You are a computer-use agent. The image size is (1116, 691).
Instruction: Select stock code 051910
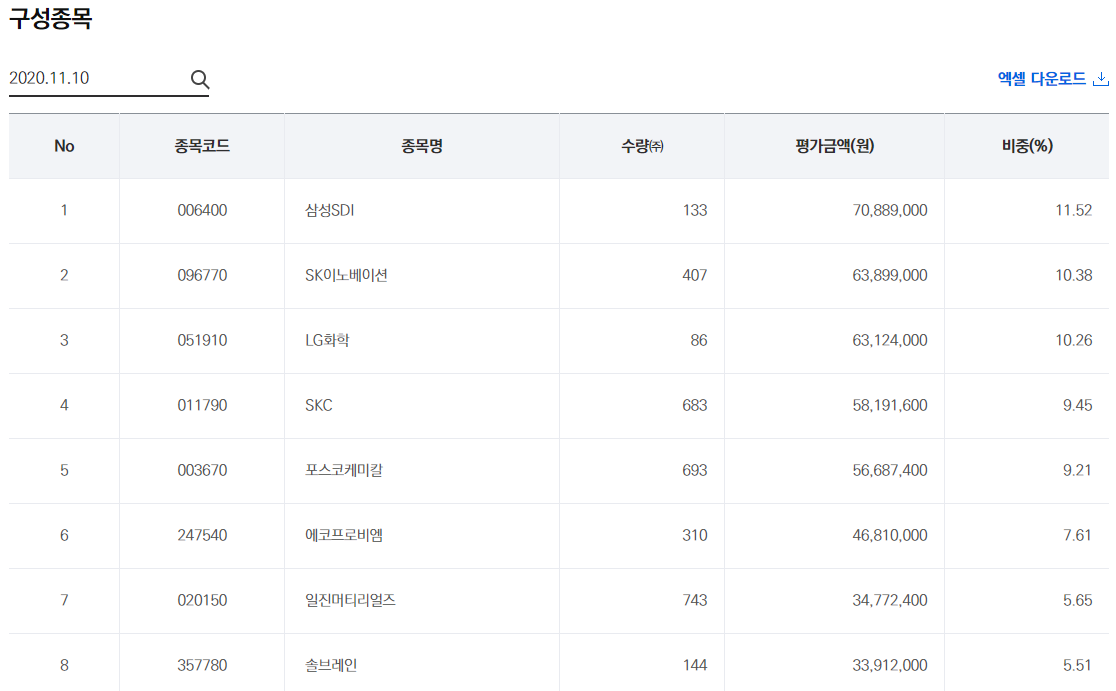[x=202, y=340]
